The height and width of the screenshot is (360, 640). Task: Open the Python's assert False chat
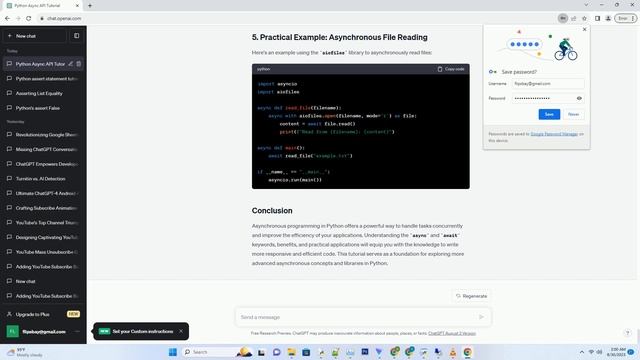click(x=43, y=108)
